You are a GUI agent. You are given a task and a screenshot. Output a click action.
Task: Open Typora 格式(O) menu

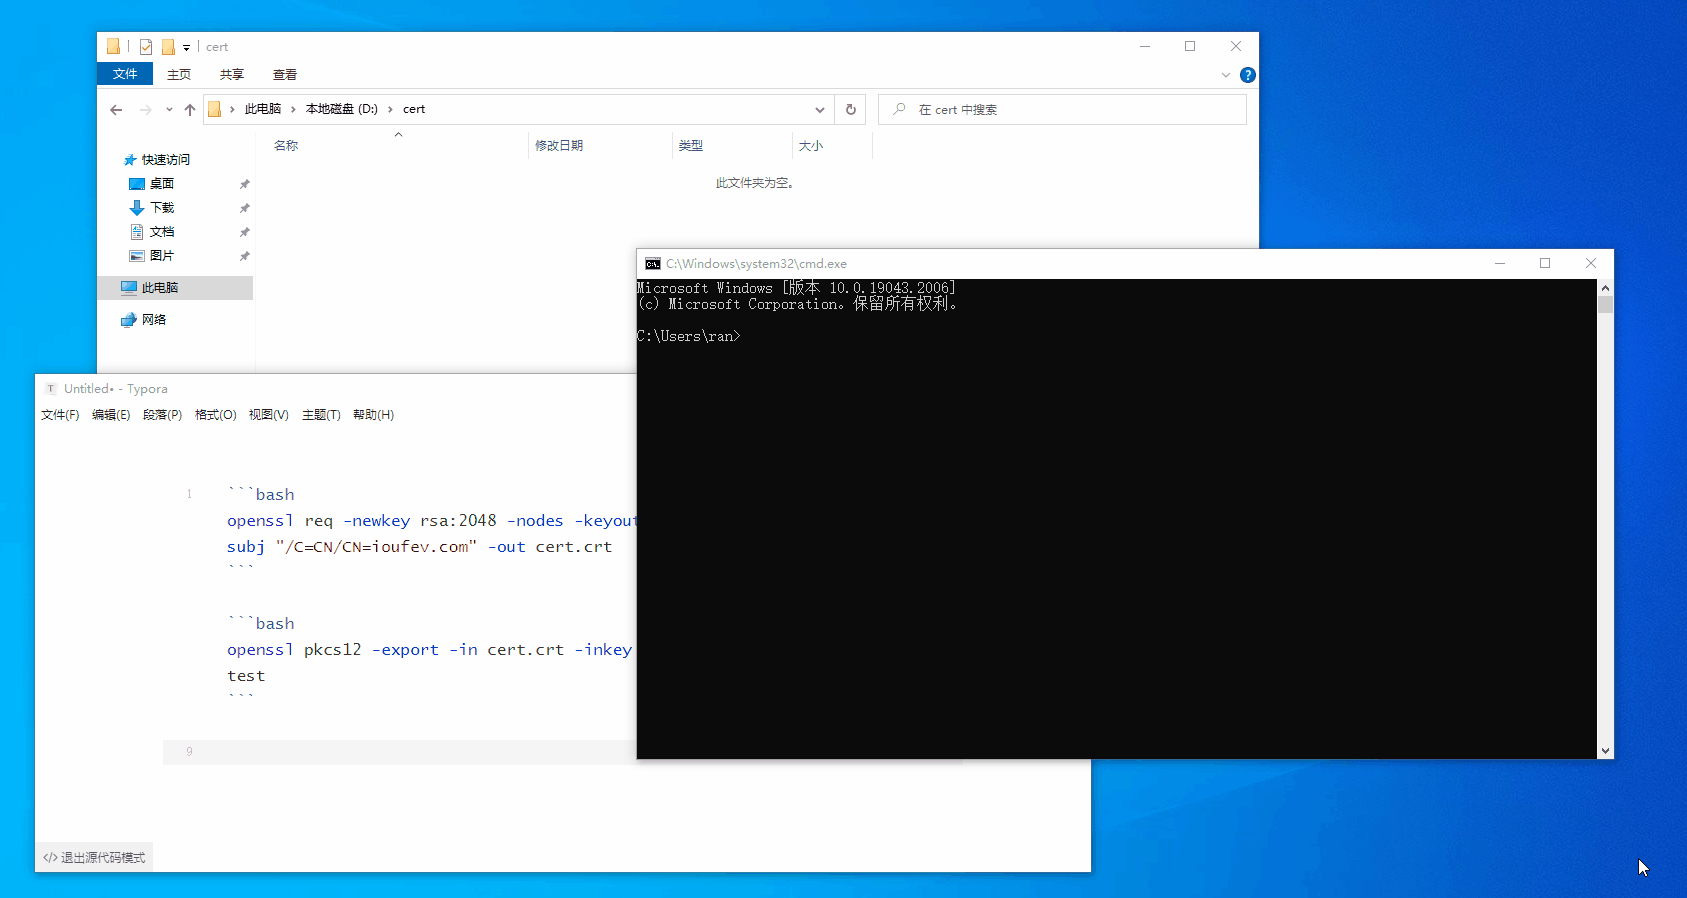tap(215, 415)
